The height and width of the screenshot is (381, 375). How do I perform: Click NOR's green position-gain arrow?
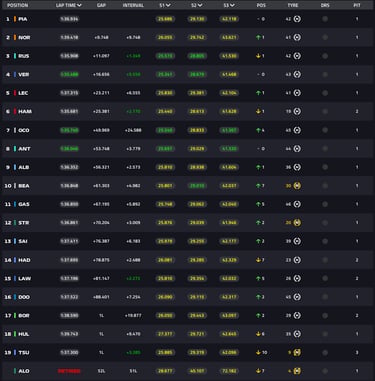pyautogui.click(x=258, y=37)
